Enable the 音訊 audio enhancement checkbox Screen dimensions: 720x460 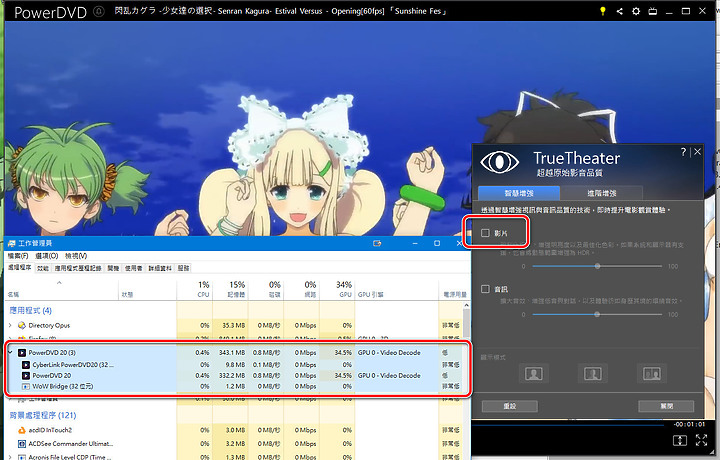tap(485, 289)
